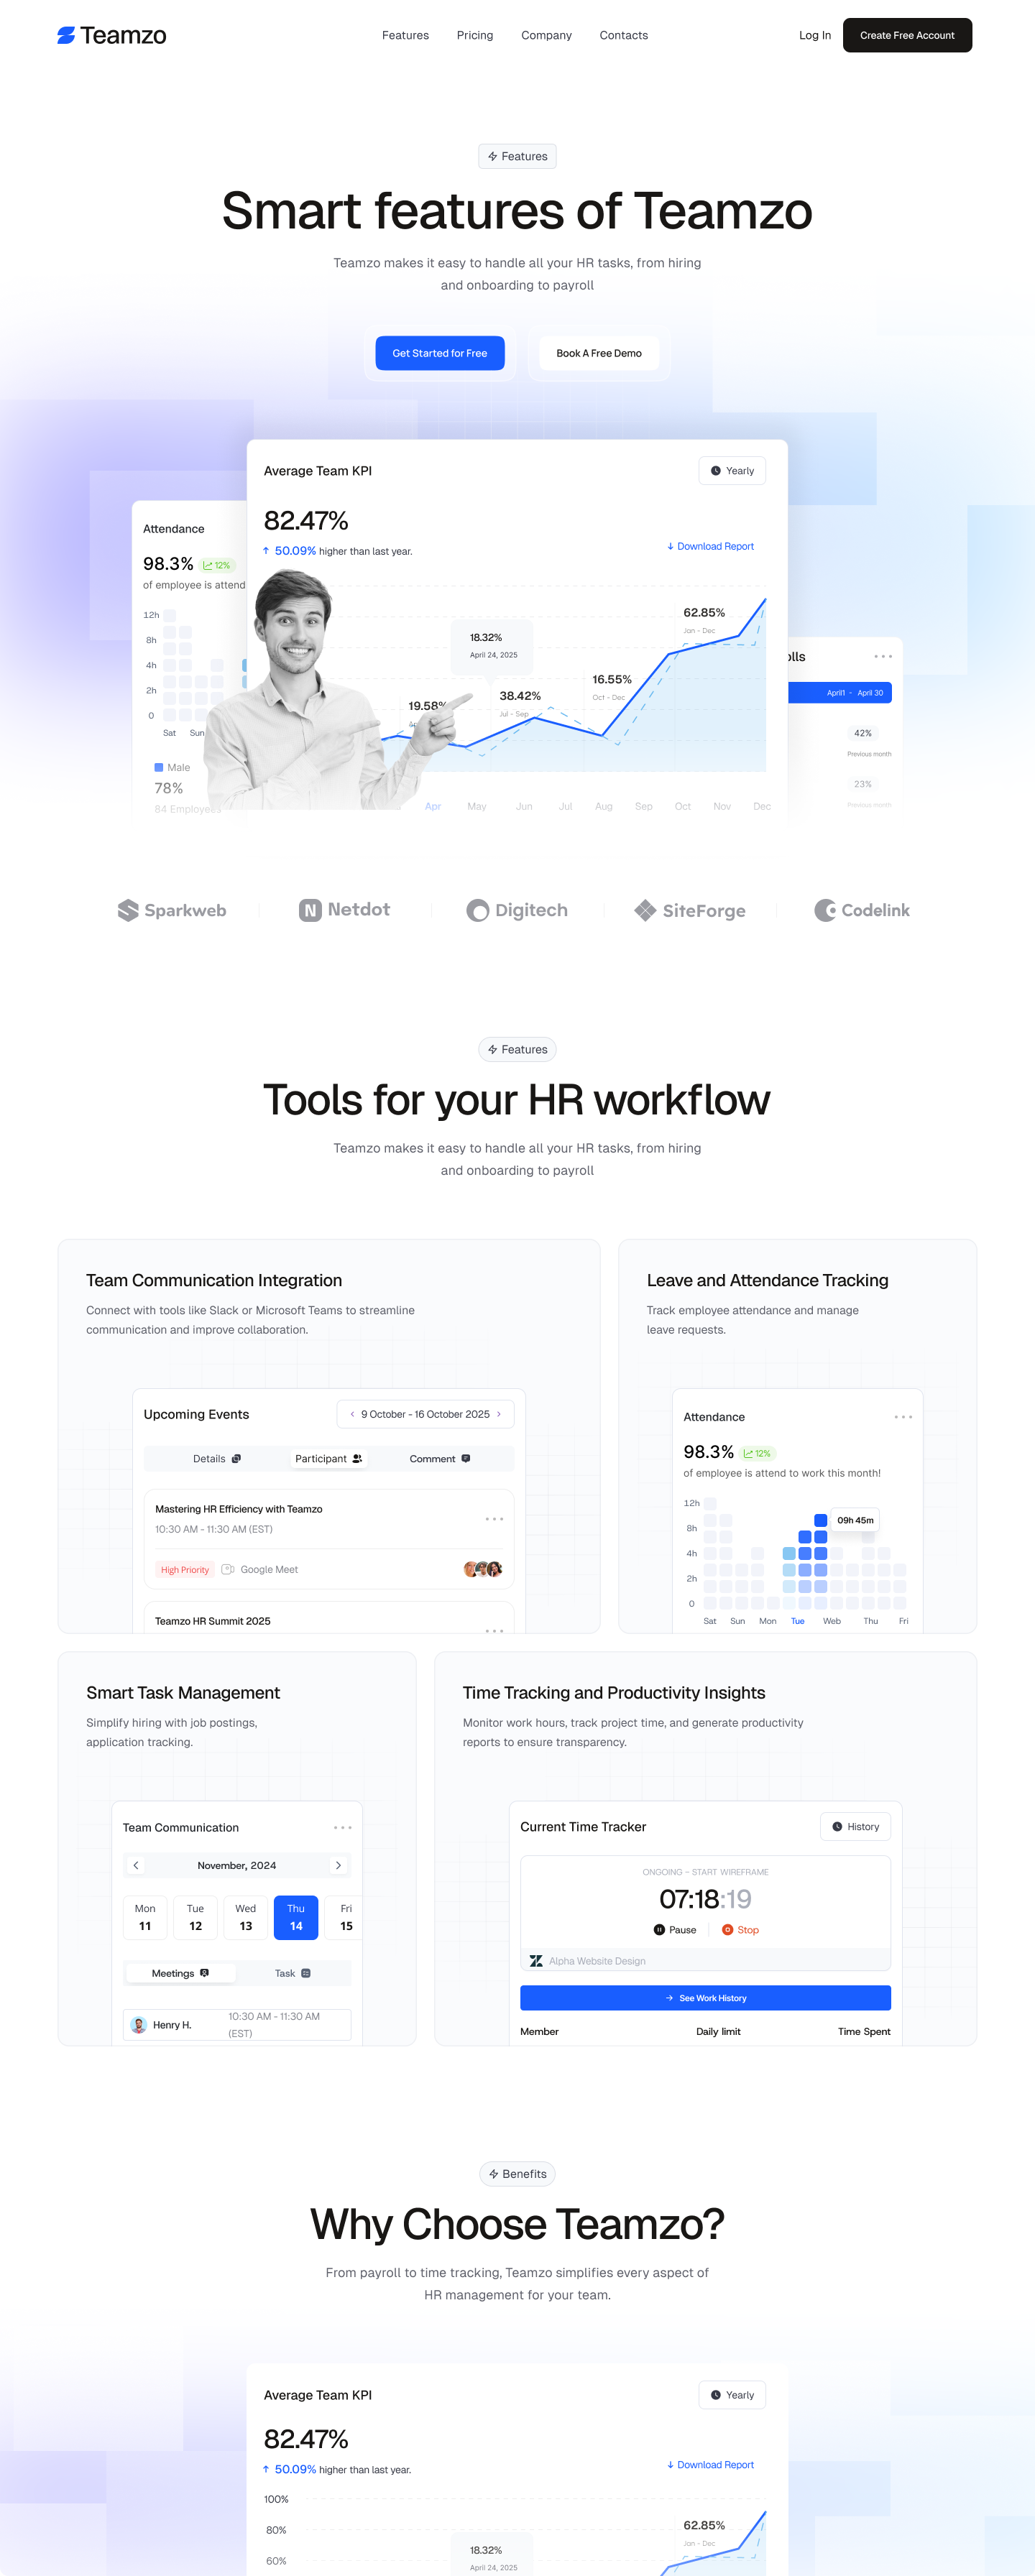Open the Yearly dropdown in hero KPI card
1035x2576 pixels.
pos(732,471)
